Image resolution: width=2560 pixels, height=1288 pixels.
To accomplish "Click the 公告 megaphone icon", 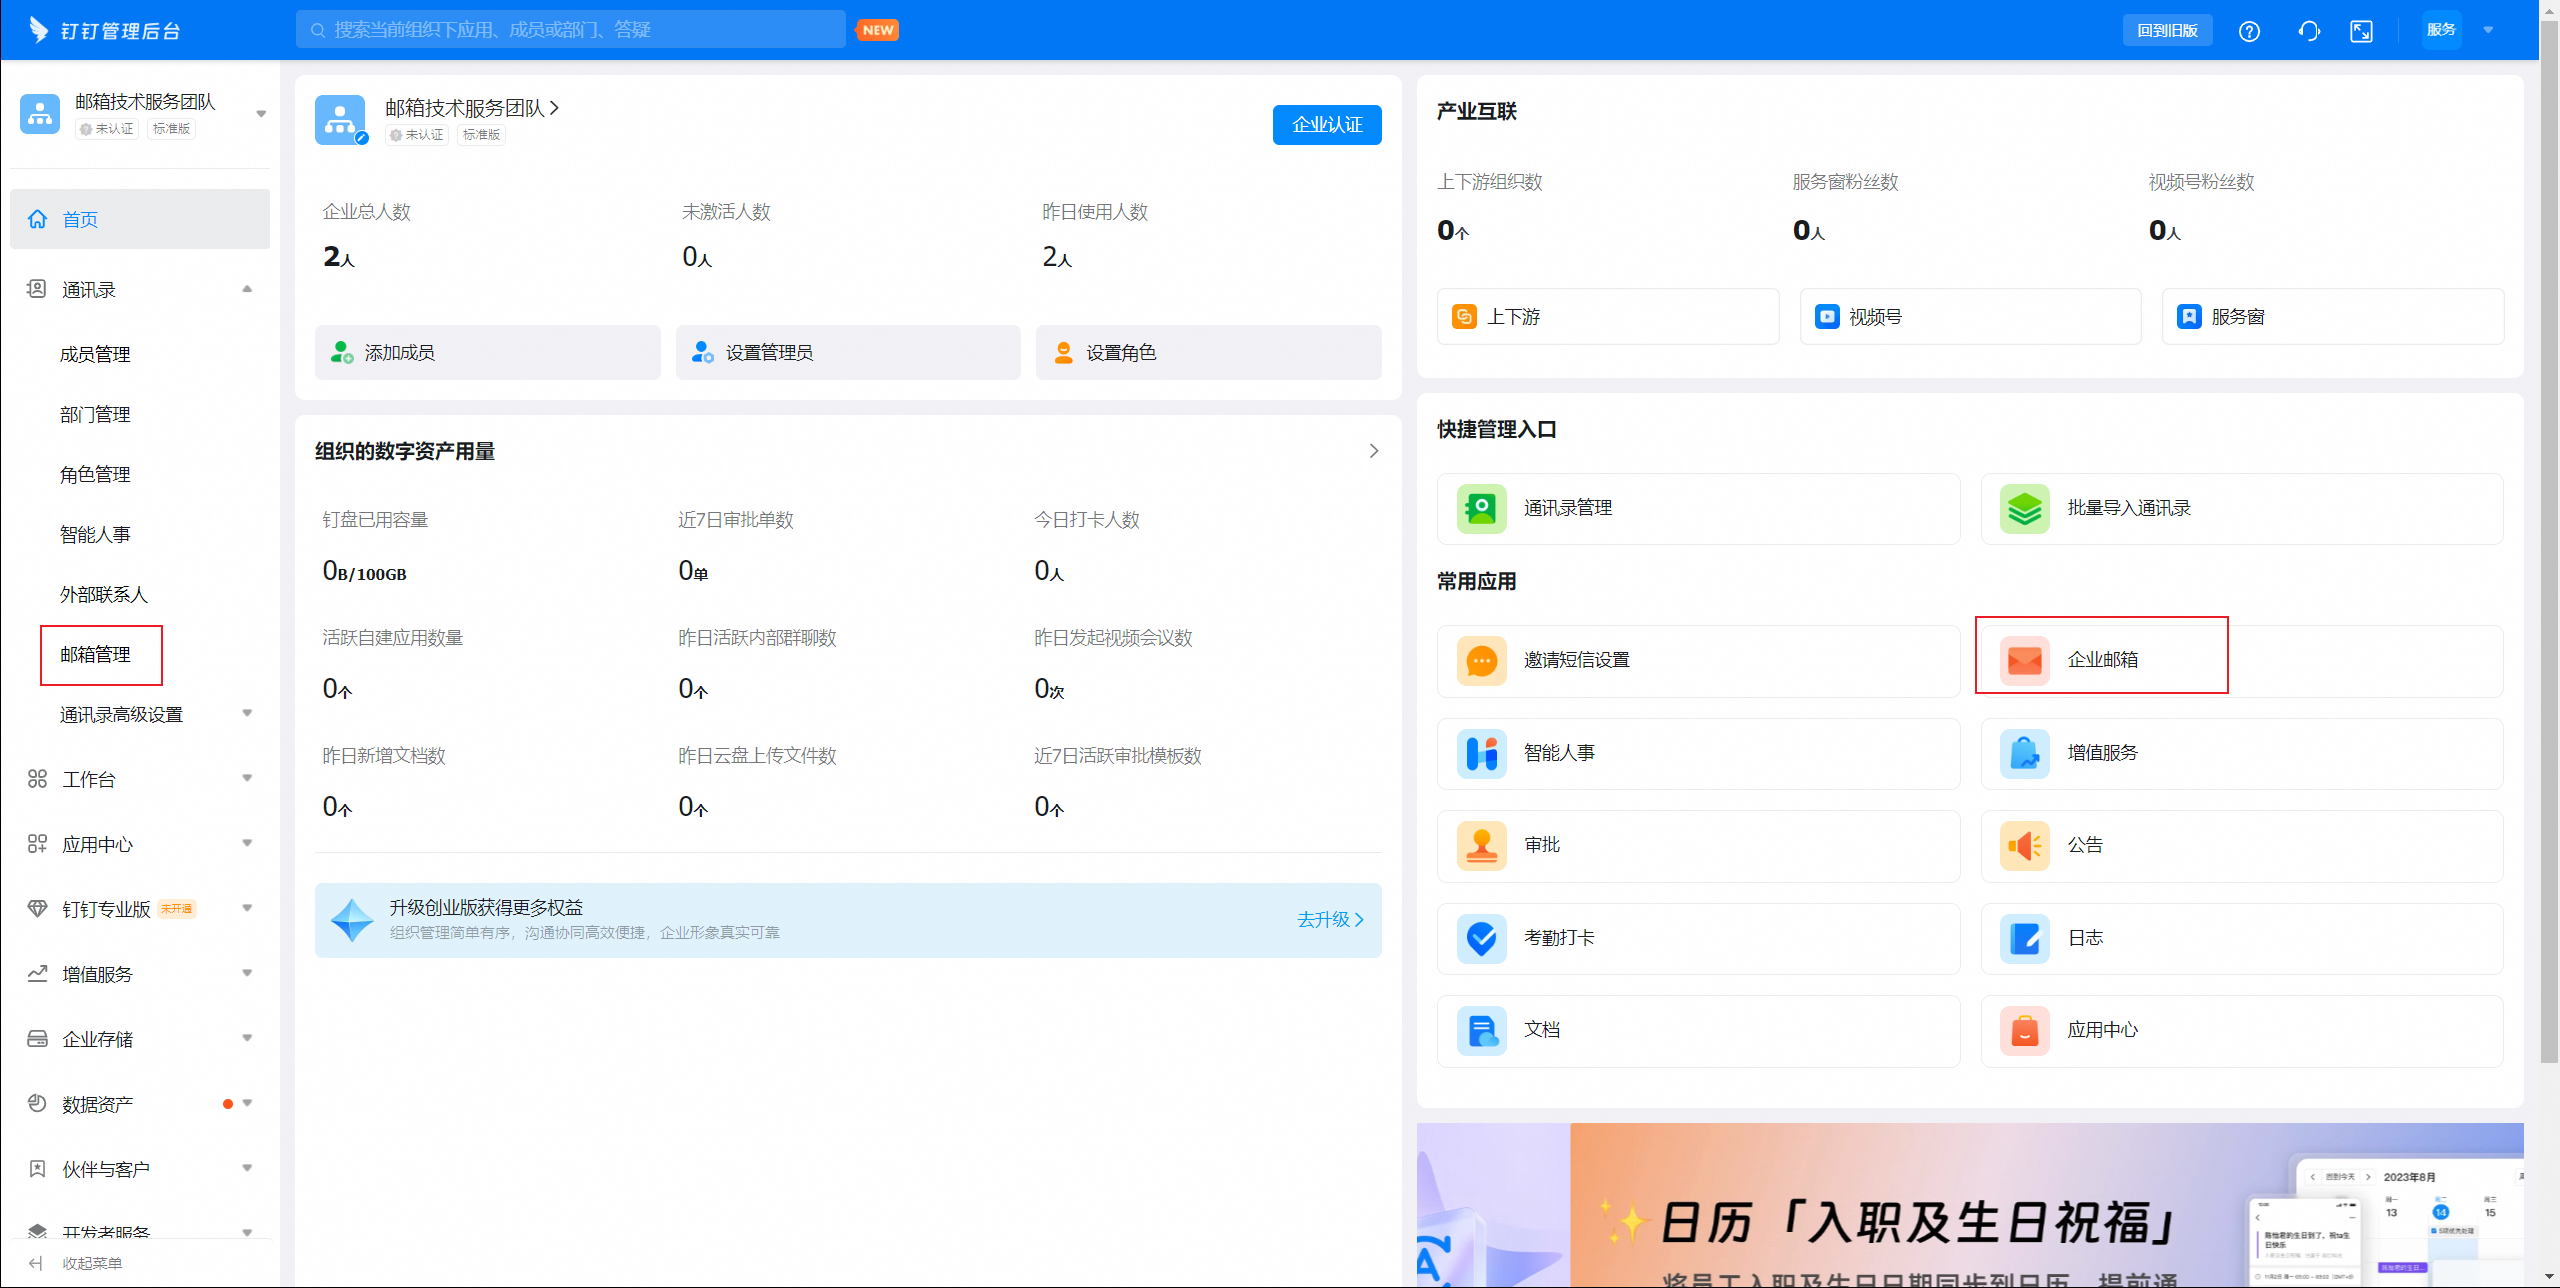I will (x=2024, y=845).
